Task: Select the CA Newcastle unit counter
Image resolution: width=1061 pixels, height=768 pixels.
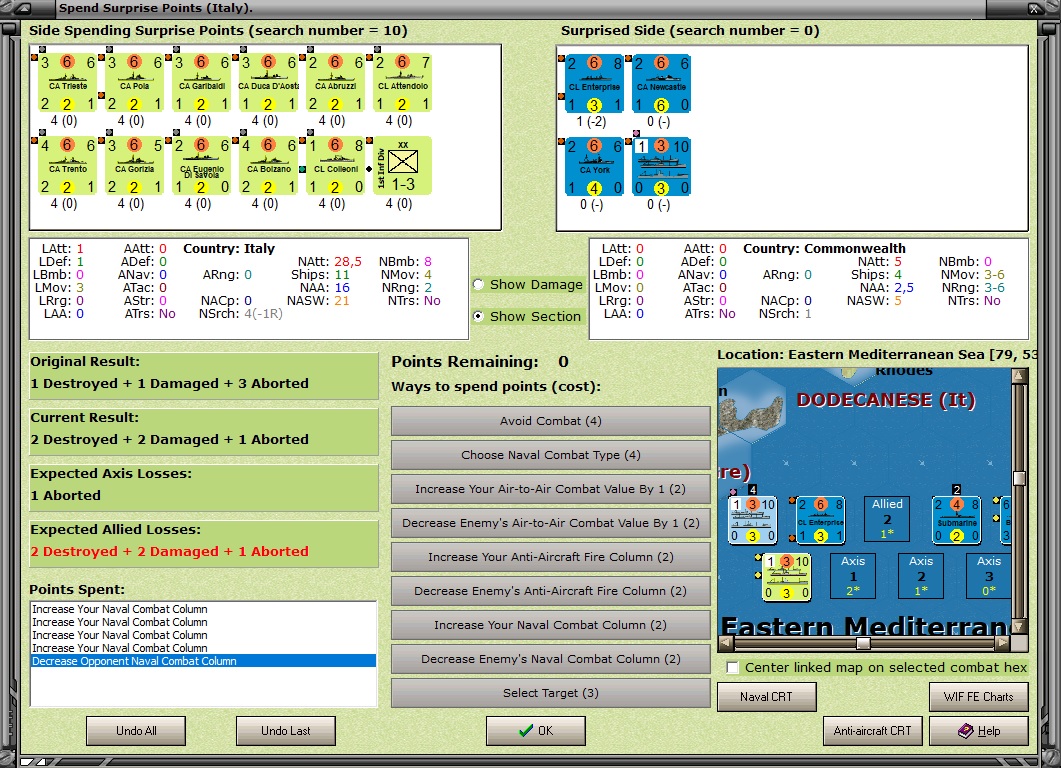Action: (661, 84)
